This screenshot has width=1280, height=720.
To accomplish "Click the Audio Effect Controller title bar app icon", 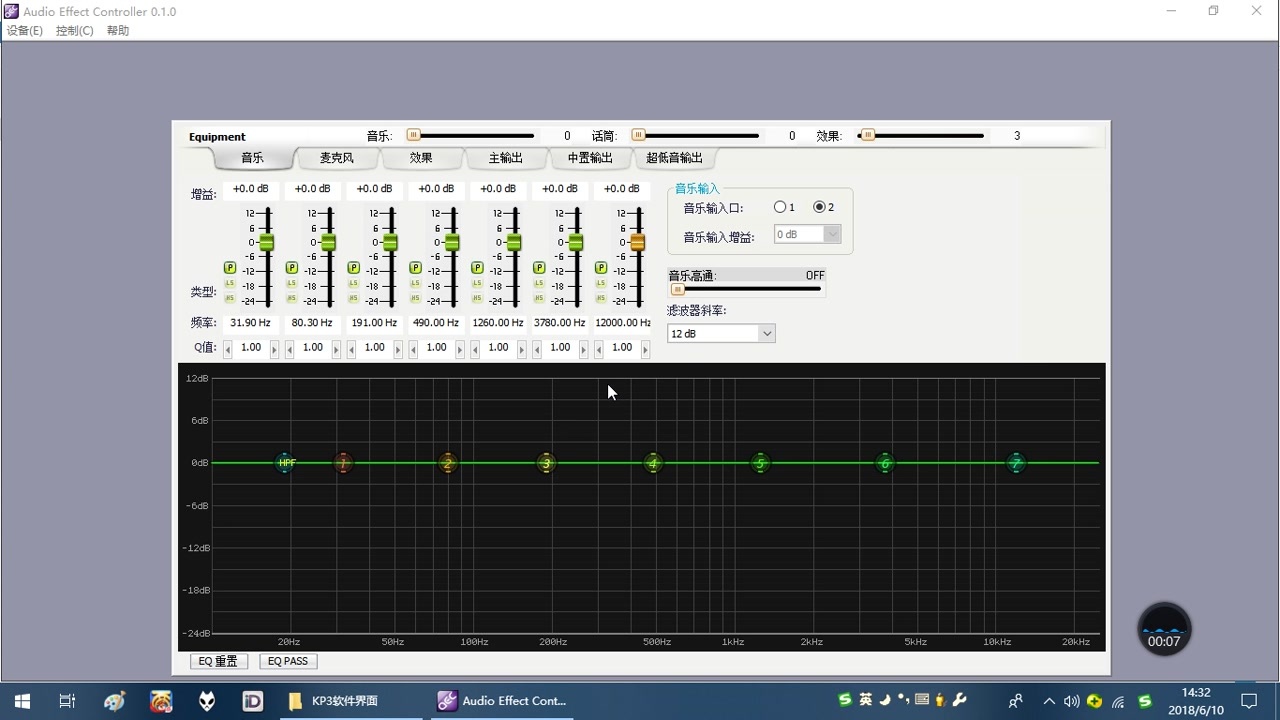I will pos(11,11).
